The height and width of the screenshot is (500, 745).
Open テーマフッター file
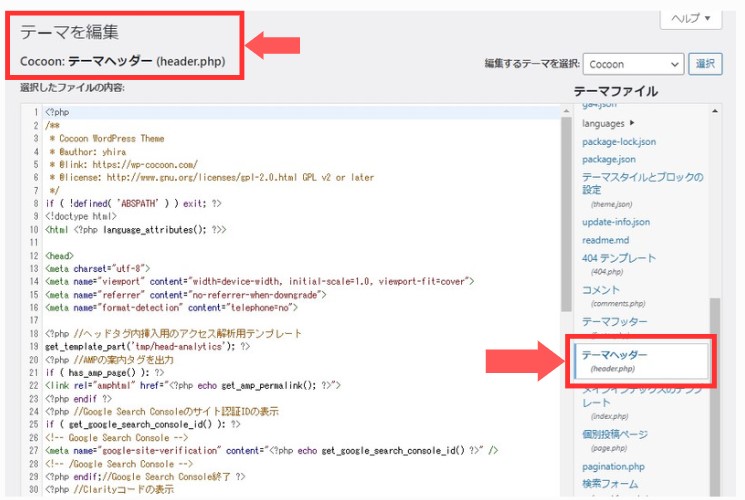[x=614, y=322]
